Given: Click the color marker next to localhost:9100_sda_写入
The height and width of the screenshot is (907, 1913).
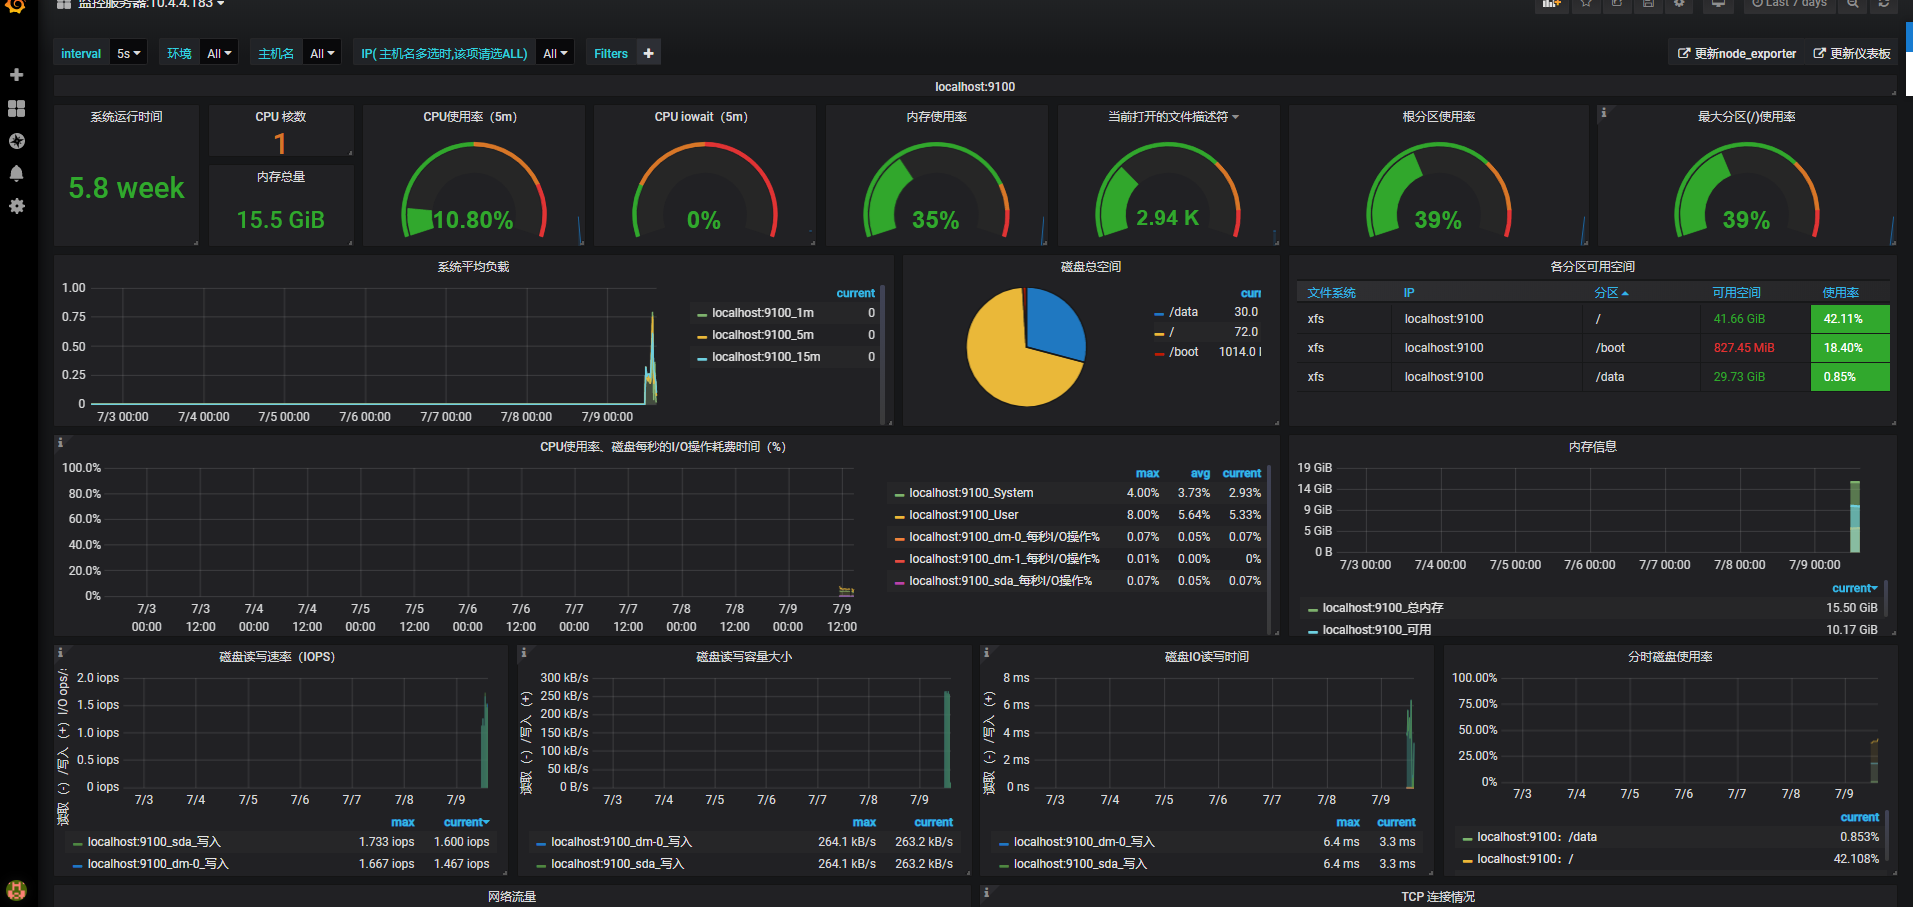Looking at the screenshot, I should click(78, 842).
